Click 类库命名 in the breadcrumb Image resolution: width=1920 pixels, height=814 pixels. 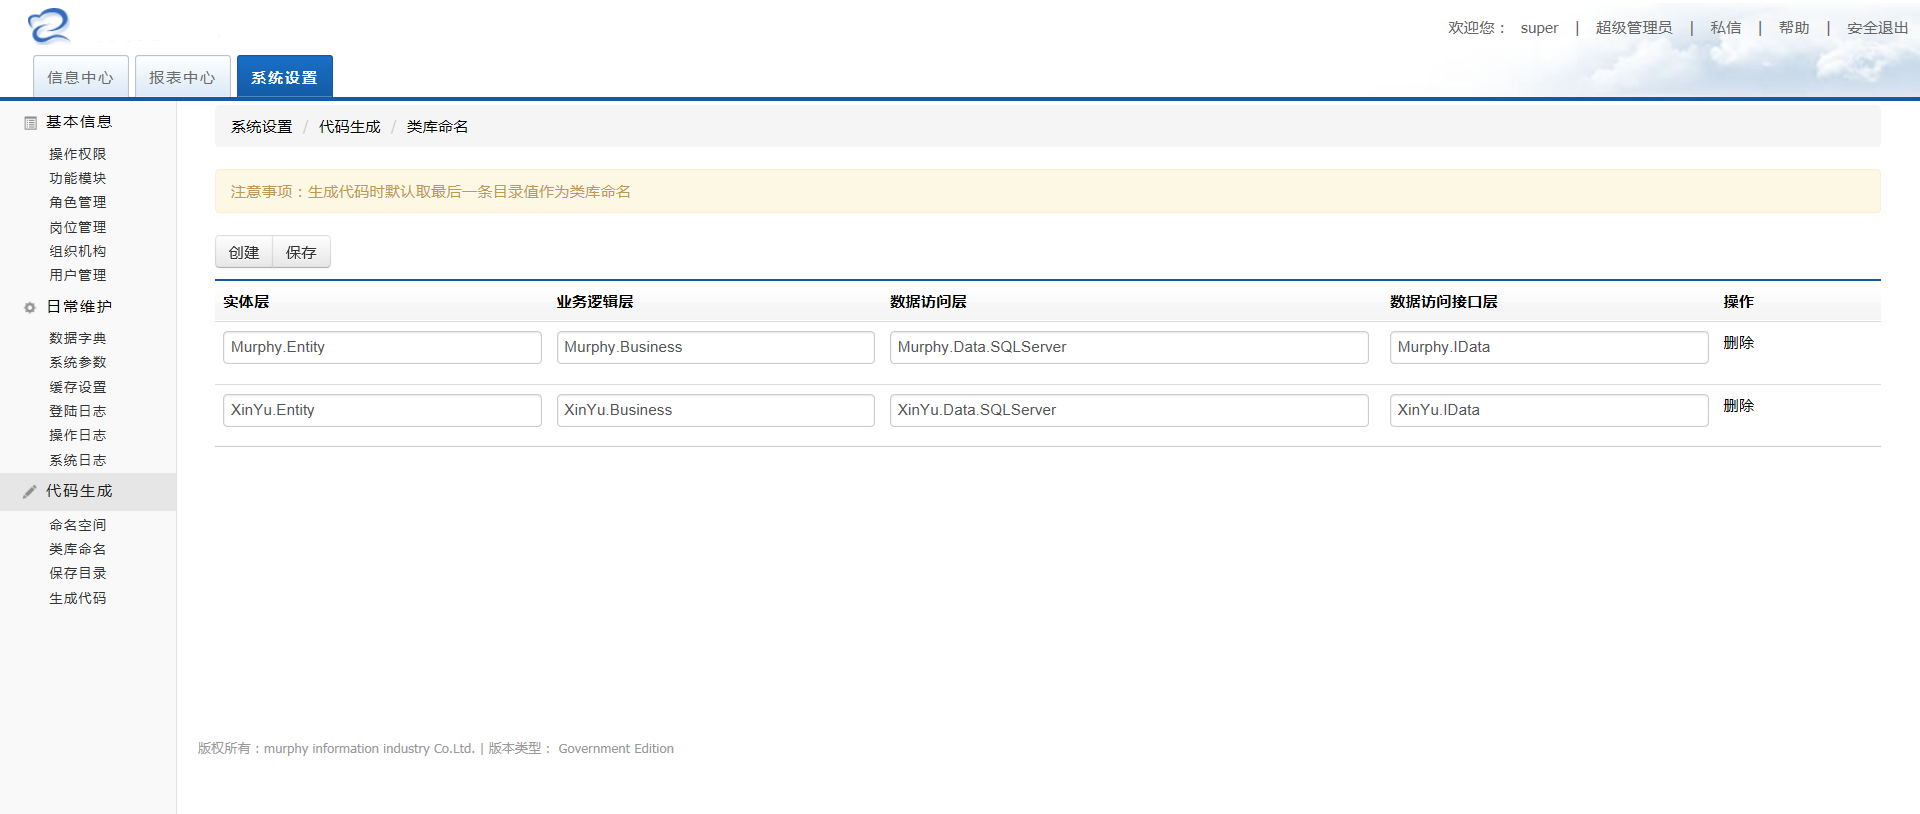[x=437, y=127]
